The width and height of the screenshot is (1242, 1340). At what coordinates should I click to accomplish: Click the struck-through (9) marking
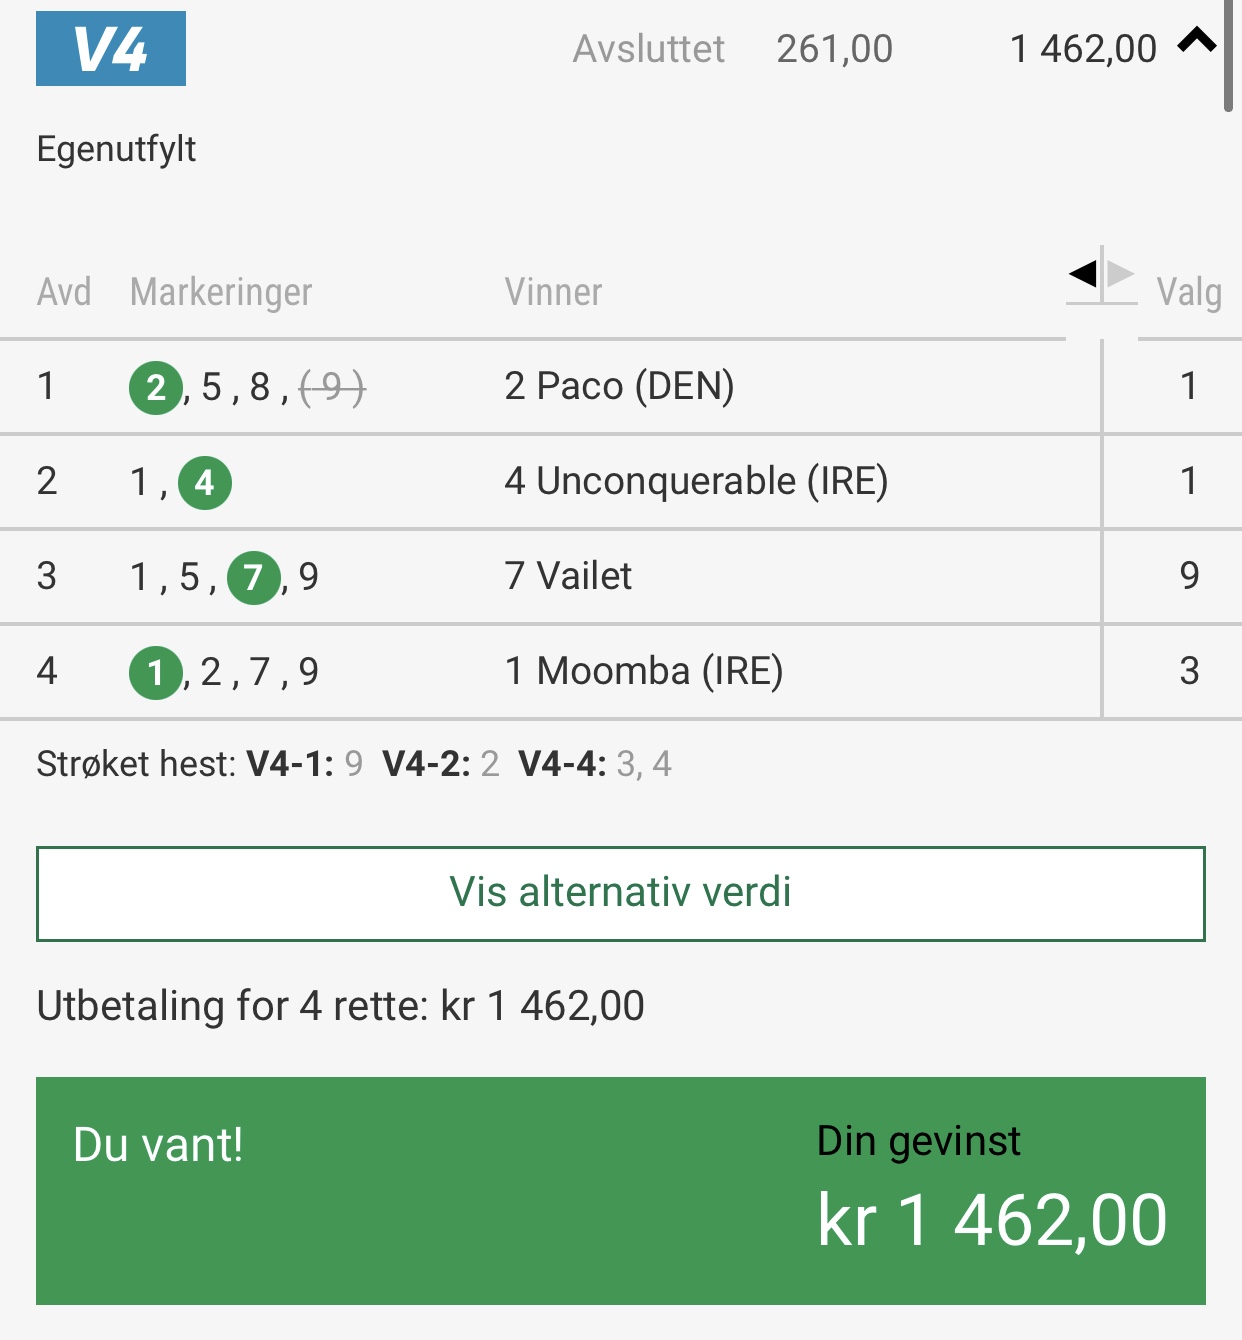pos(332,387)
